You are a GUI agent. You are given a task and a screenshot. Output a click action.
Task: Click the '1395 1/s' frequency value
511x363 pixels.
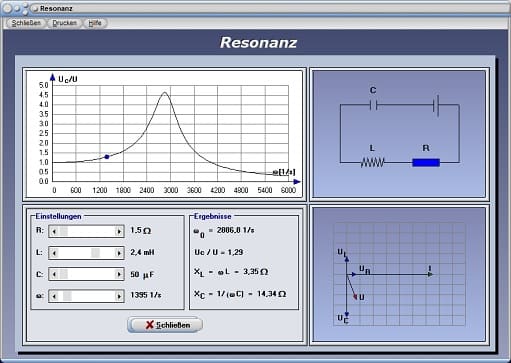click(146, 295)
